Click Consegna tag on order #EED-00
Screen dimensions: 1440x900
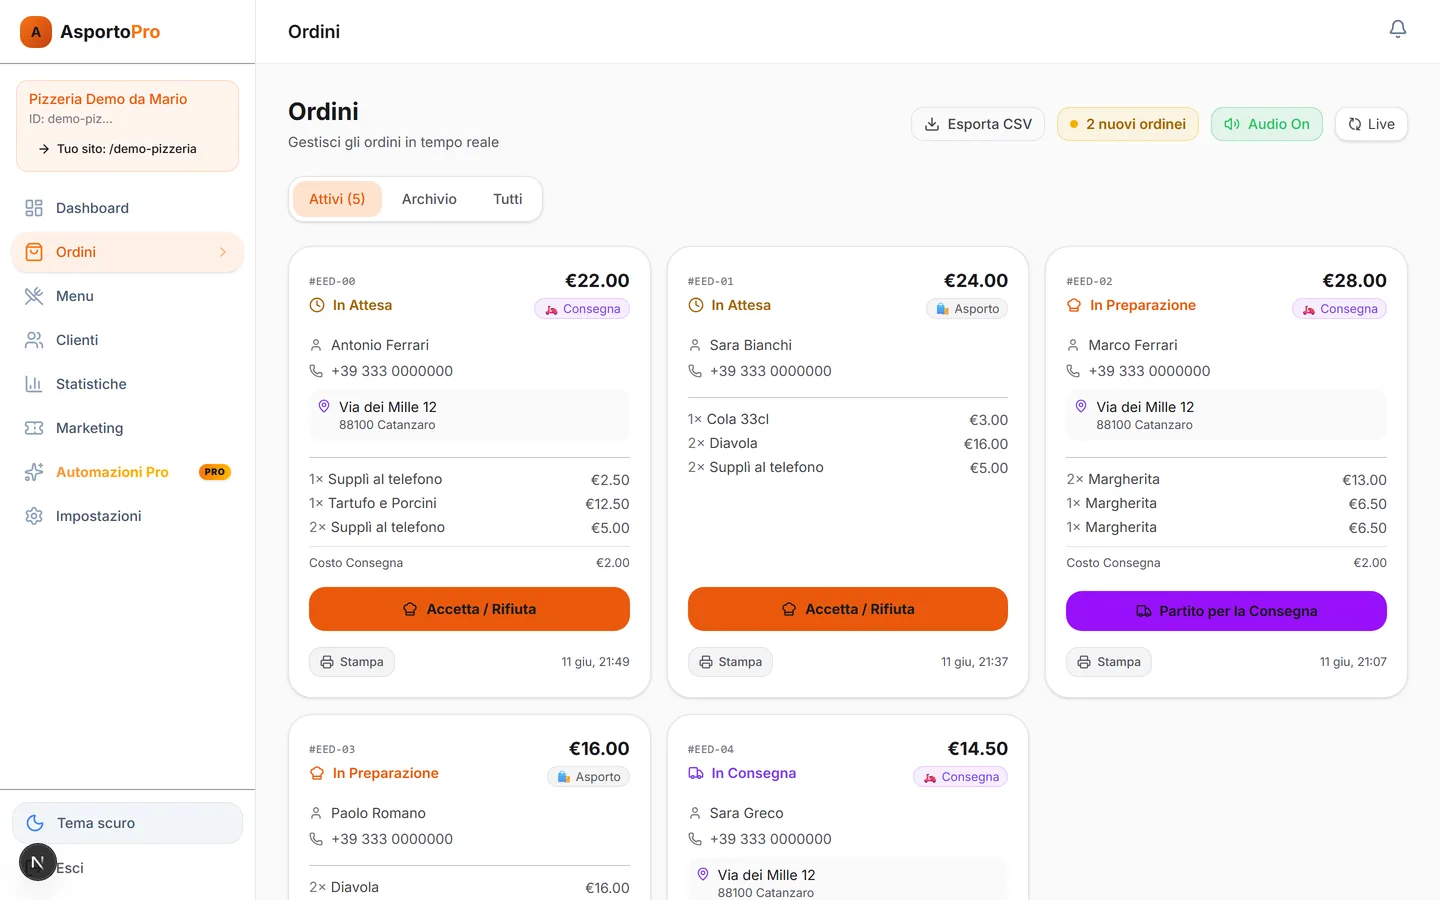click(x=582, y=309)
